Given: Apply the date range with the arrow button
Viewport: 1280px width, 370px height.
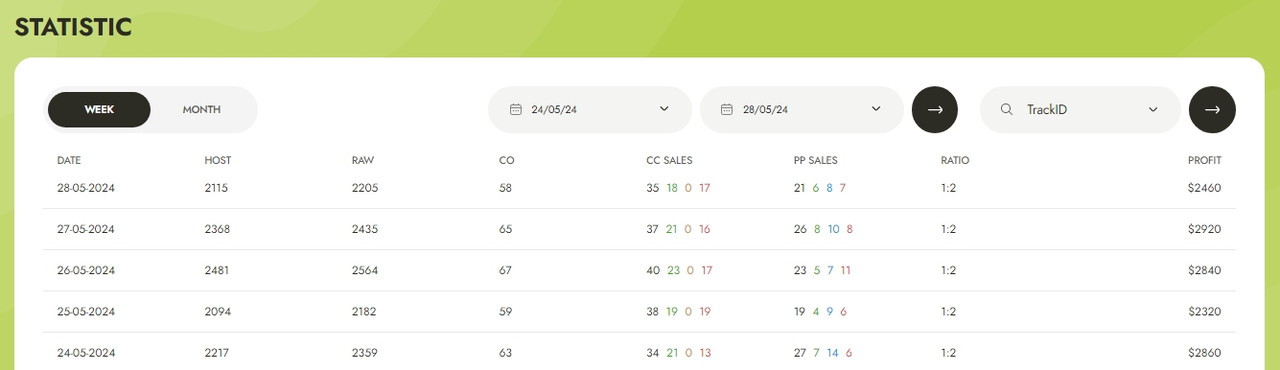Looking at the screenshot, I should point(935,109).
